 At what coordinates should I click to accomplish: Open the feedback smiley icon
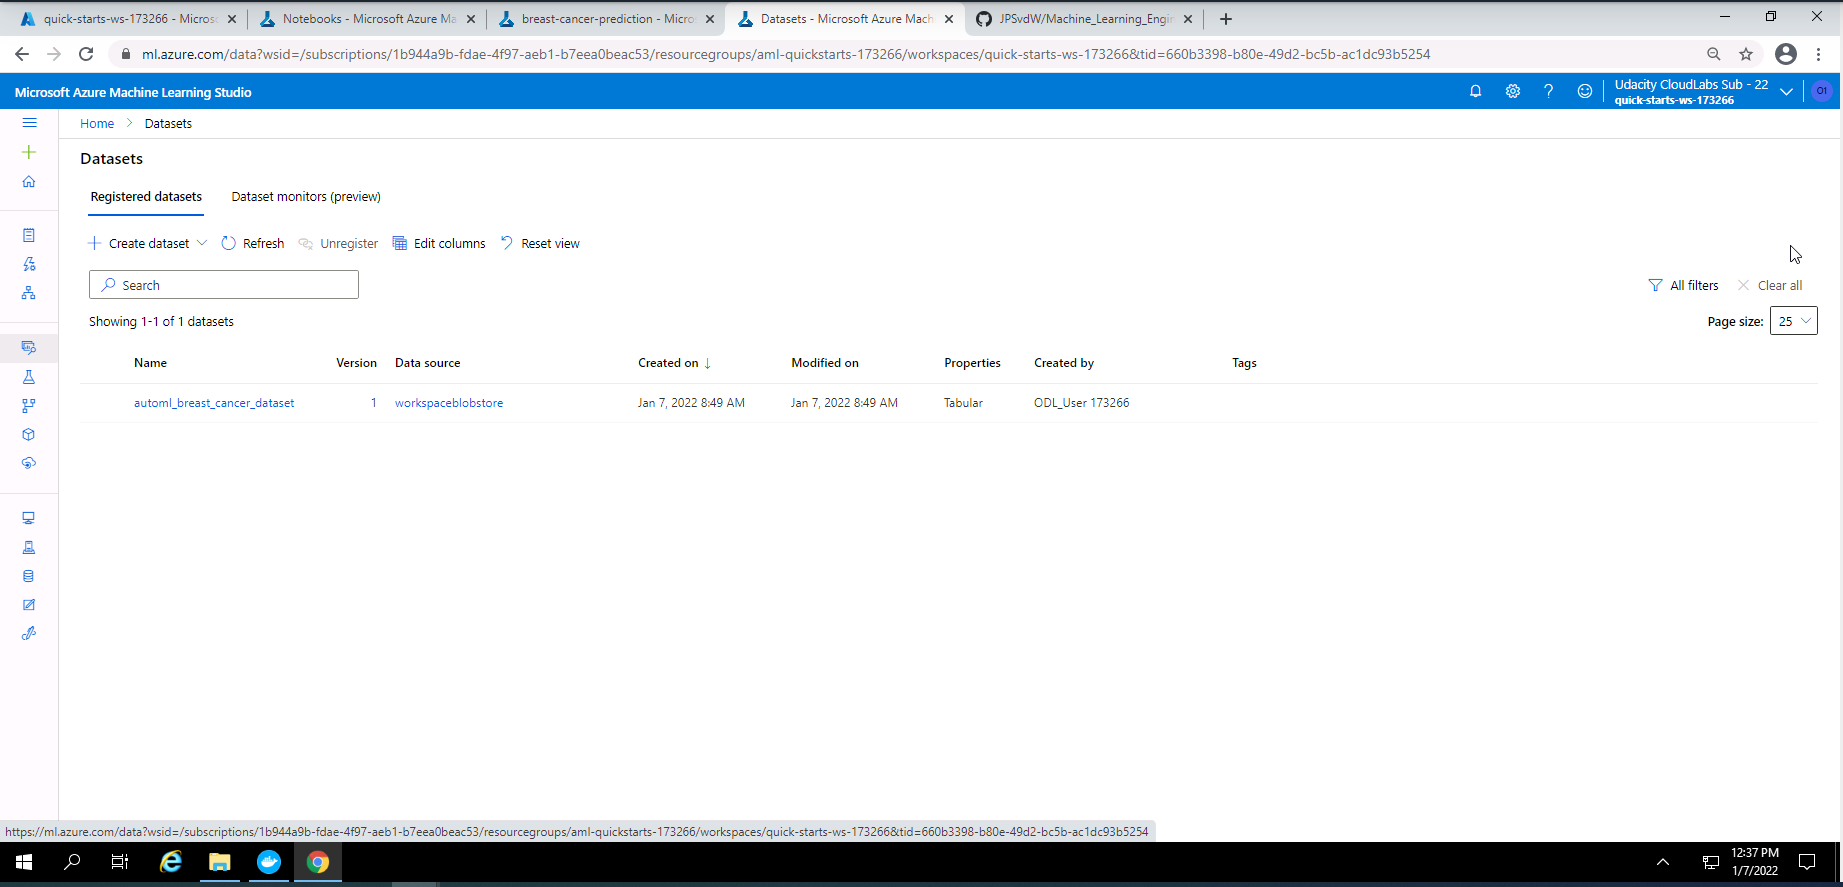(1585, 91)
